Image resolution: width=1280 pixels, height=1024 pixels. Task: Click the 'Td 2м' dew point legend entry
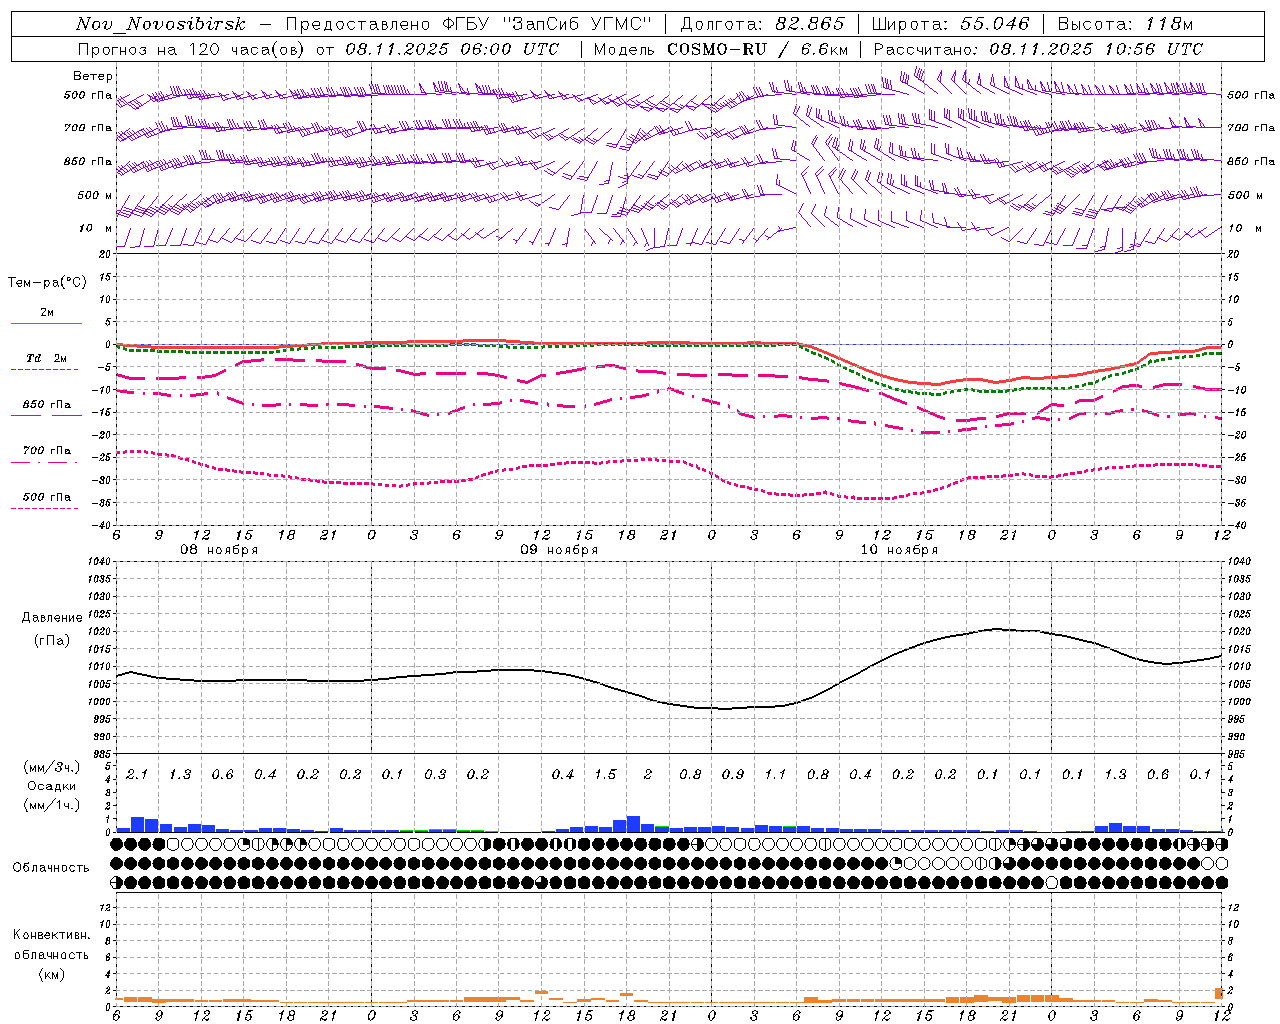point(47,358)
